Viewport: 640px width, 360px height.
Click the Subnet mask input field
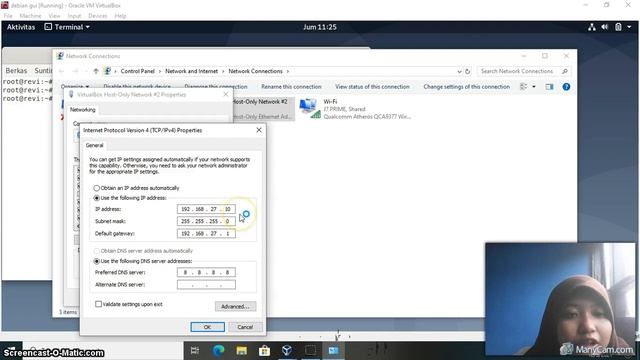206,221
